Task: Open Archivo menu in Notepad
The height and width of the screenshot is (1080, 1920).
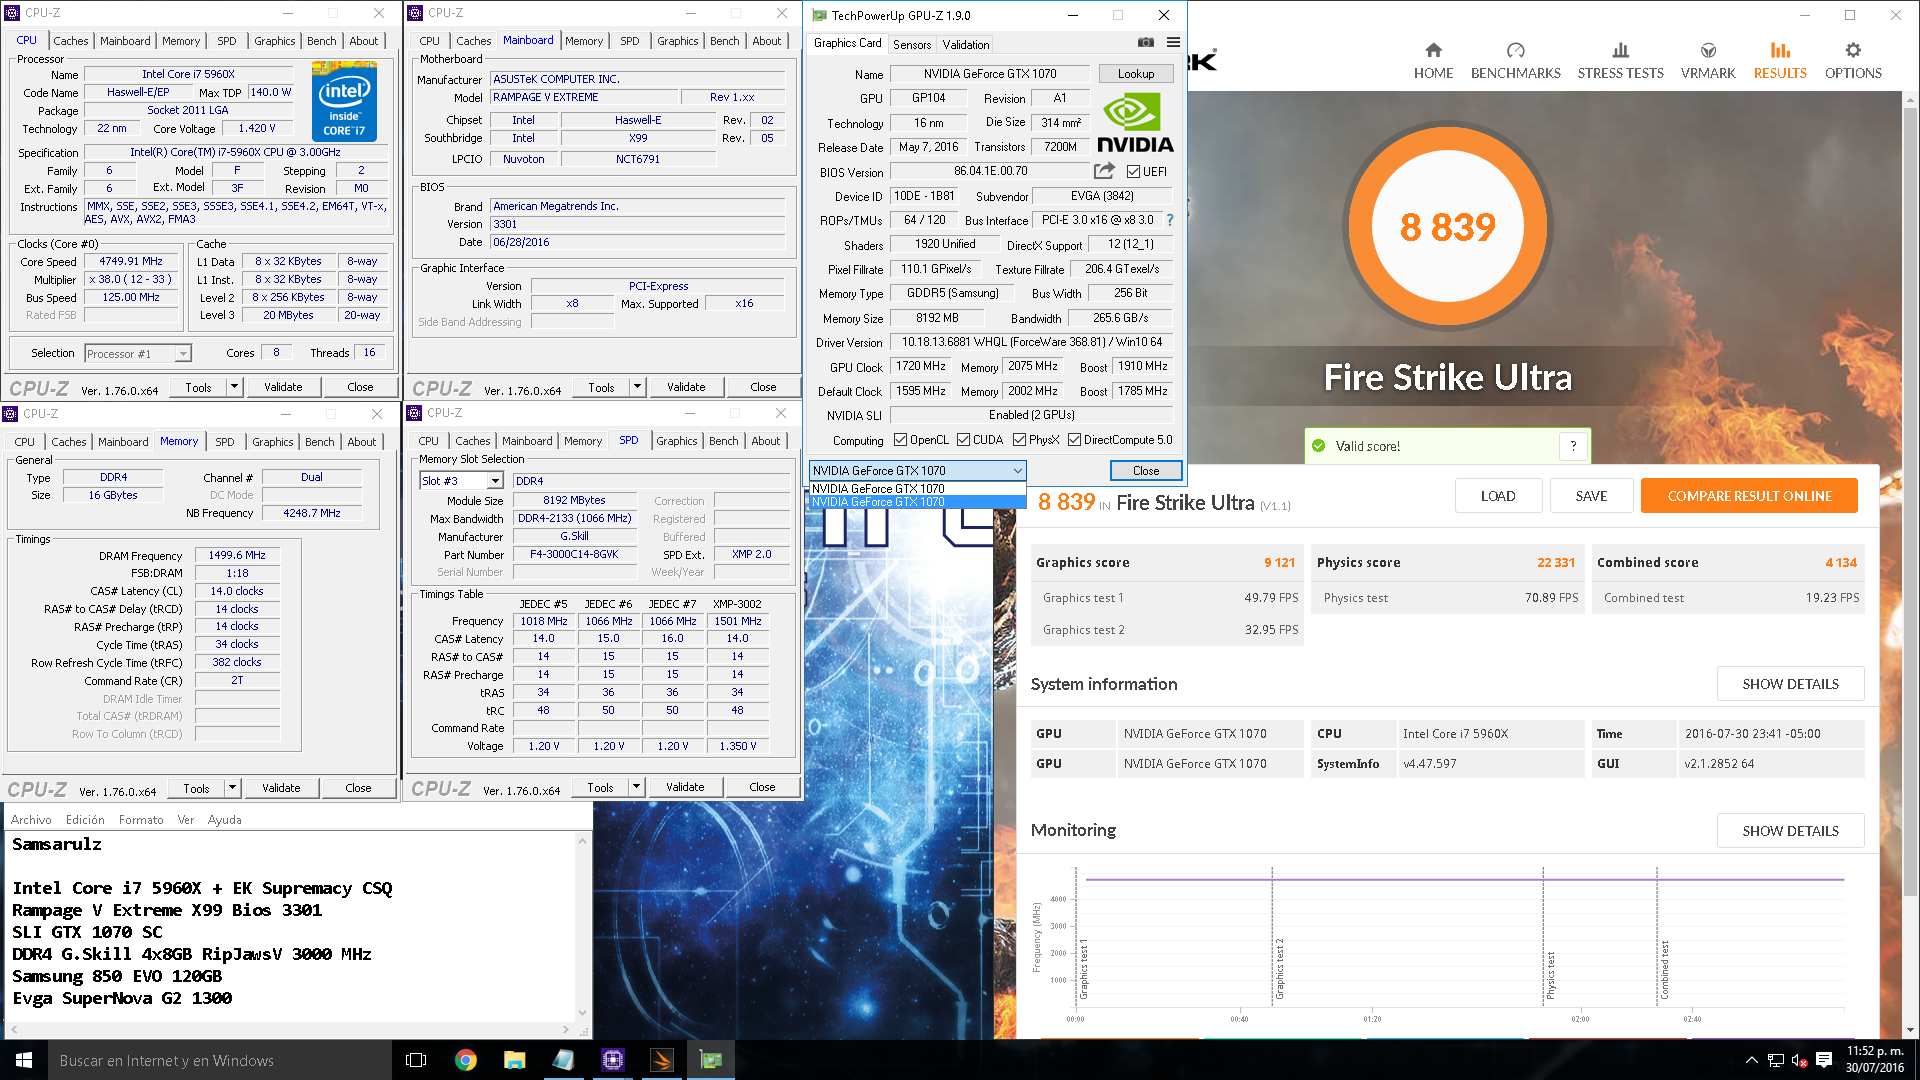Action: click(x=31, y=820)
